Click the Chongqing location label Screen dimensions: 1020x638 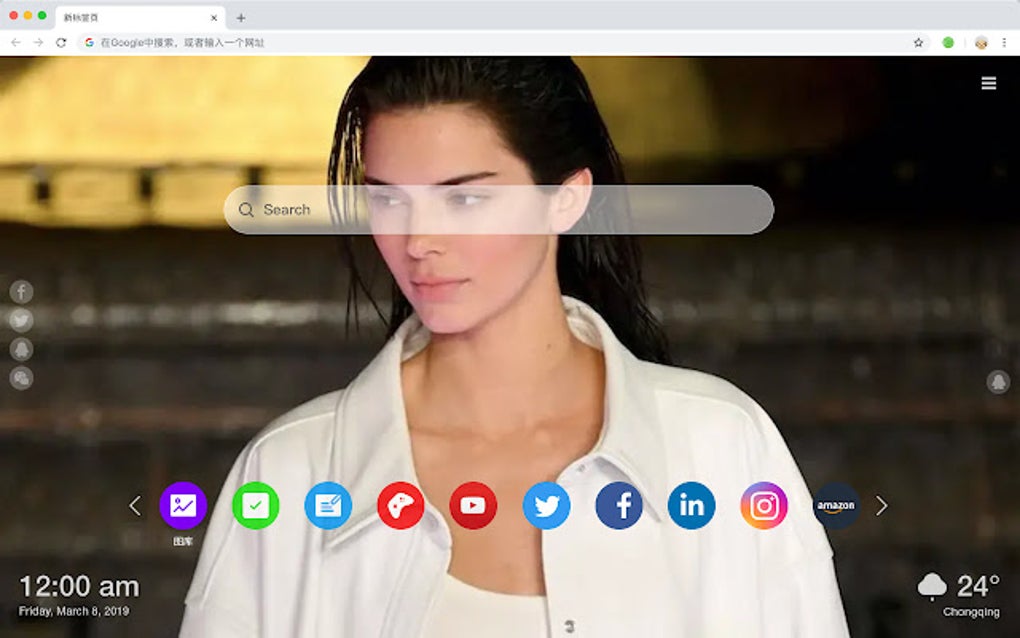coord(971,612)
